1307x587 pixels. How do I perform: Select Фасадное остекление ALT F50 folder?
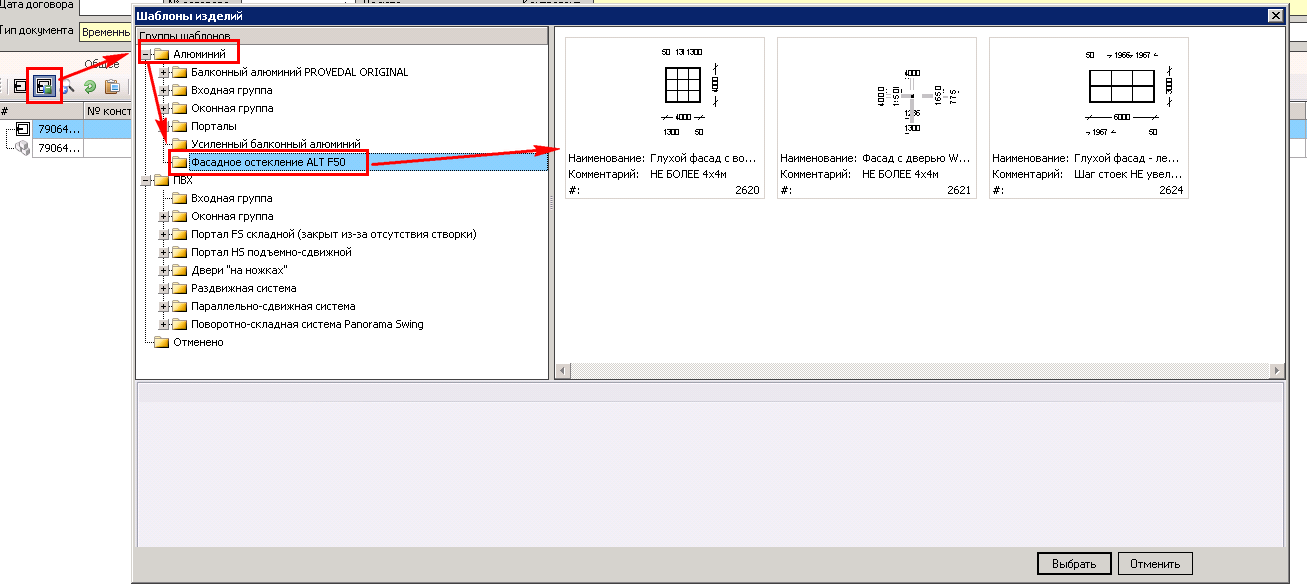tap(268, 162)
